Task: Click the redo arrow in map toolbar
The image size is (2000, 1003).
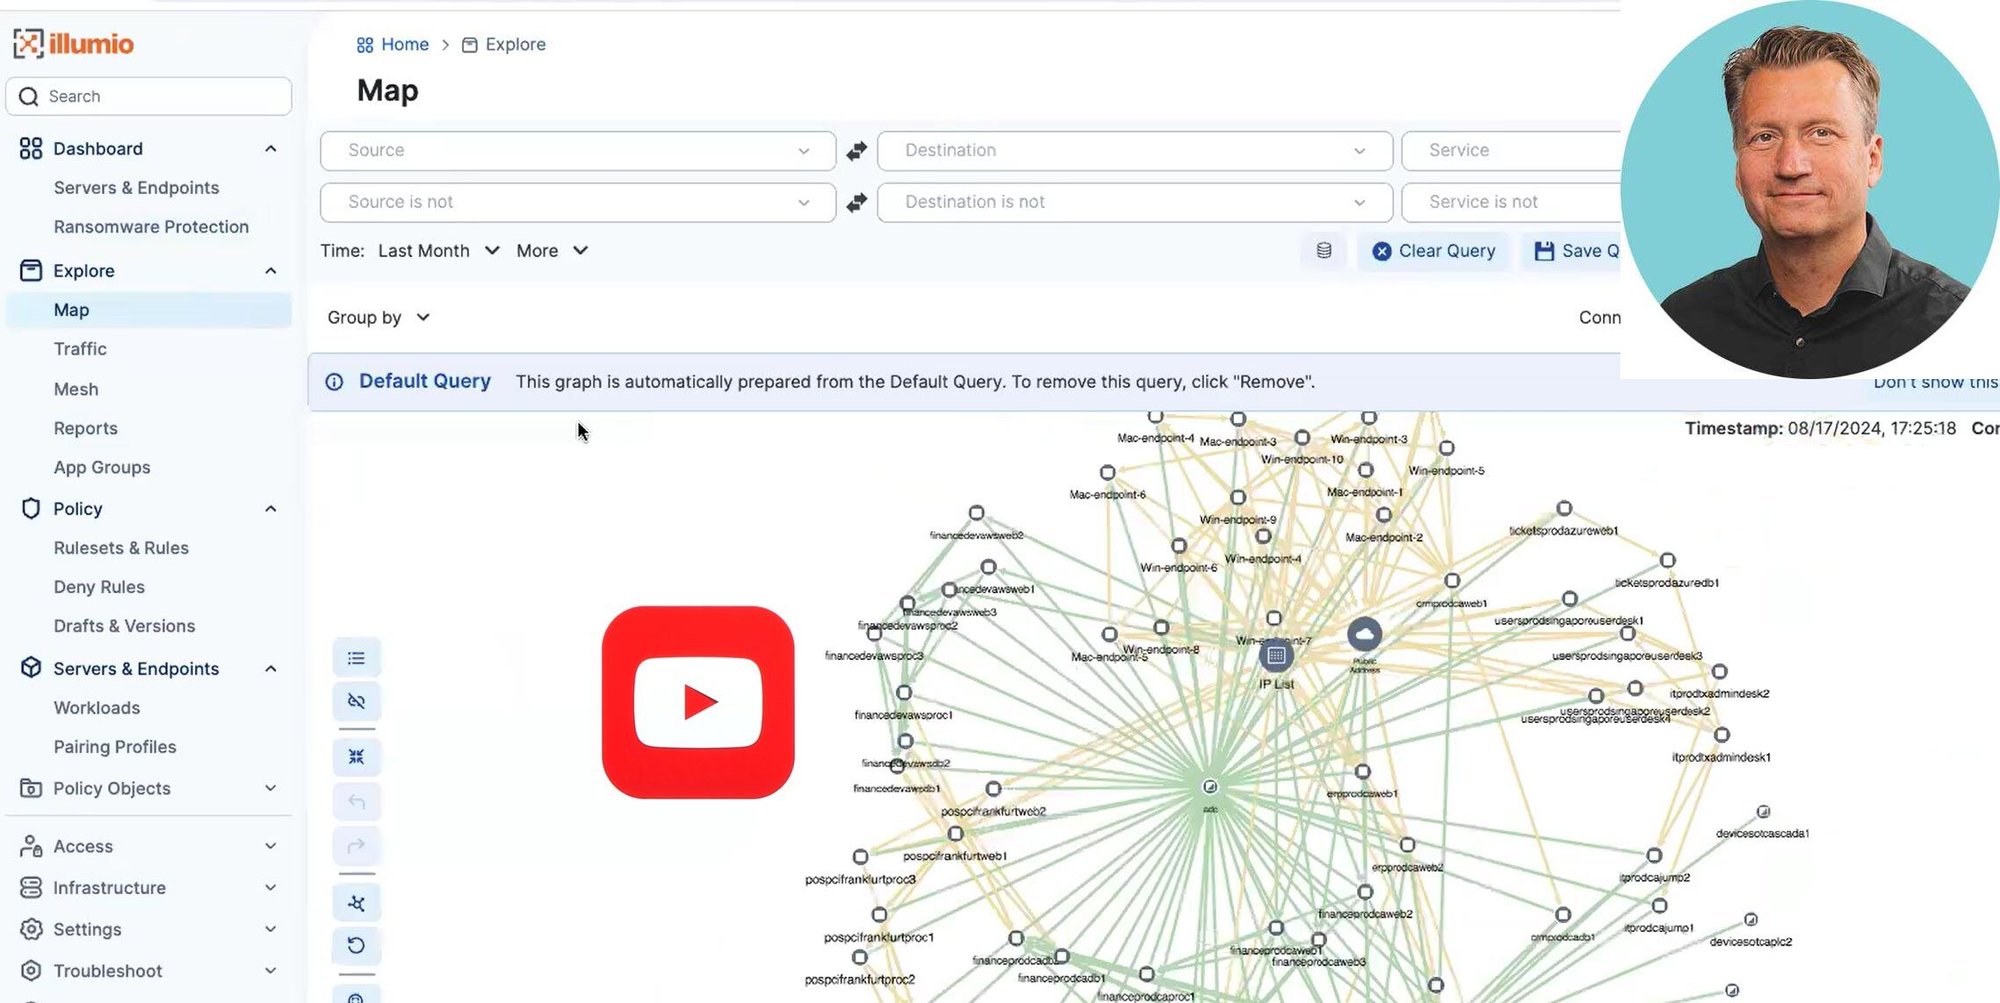Action: (356, 846)
